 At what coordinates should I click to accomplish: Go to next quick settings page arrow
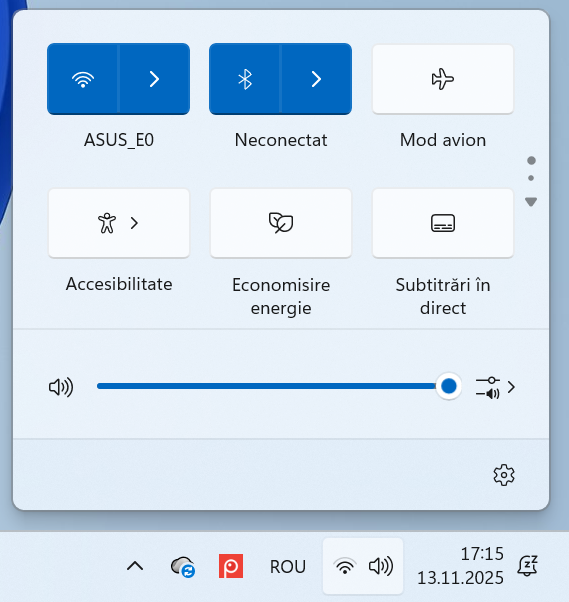click(531, 202)
